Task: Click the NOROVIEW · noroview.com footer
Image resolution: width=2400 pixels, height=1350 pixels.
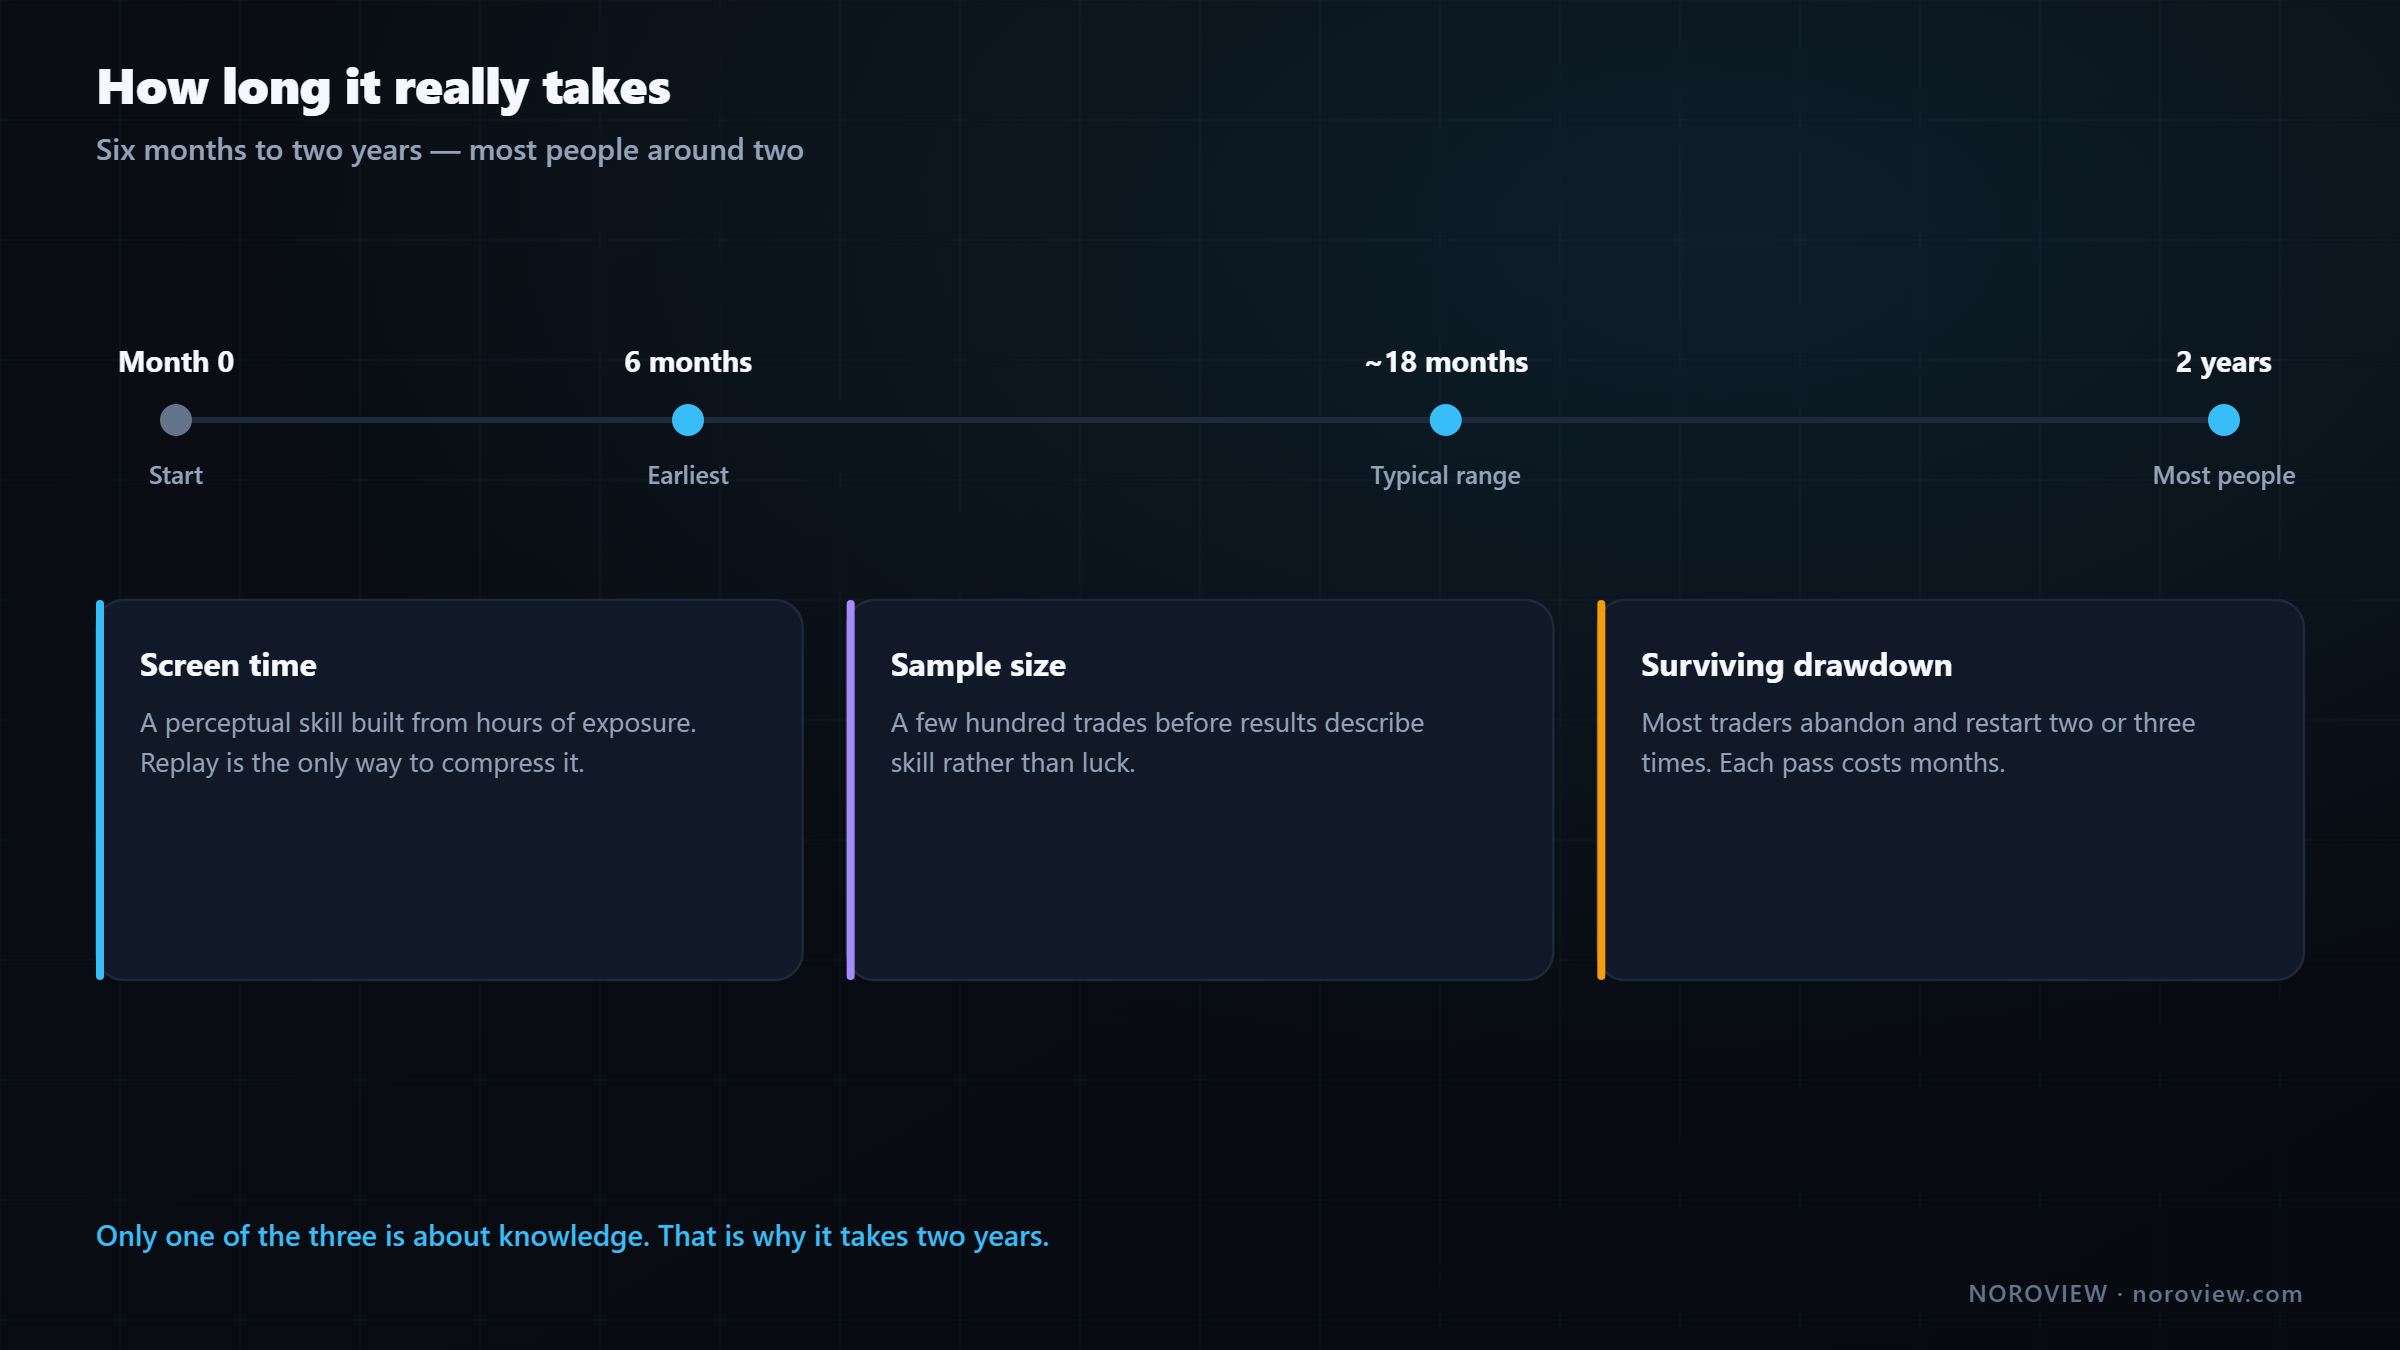Action: pyautogui.click(x=2135, y=1294)
